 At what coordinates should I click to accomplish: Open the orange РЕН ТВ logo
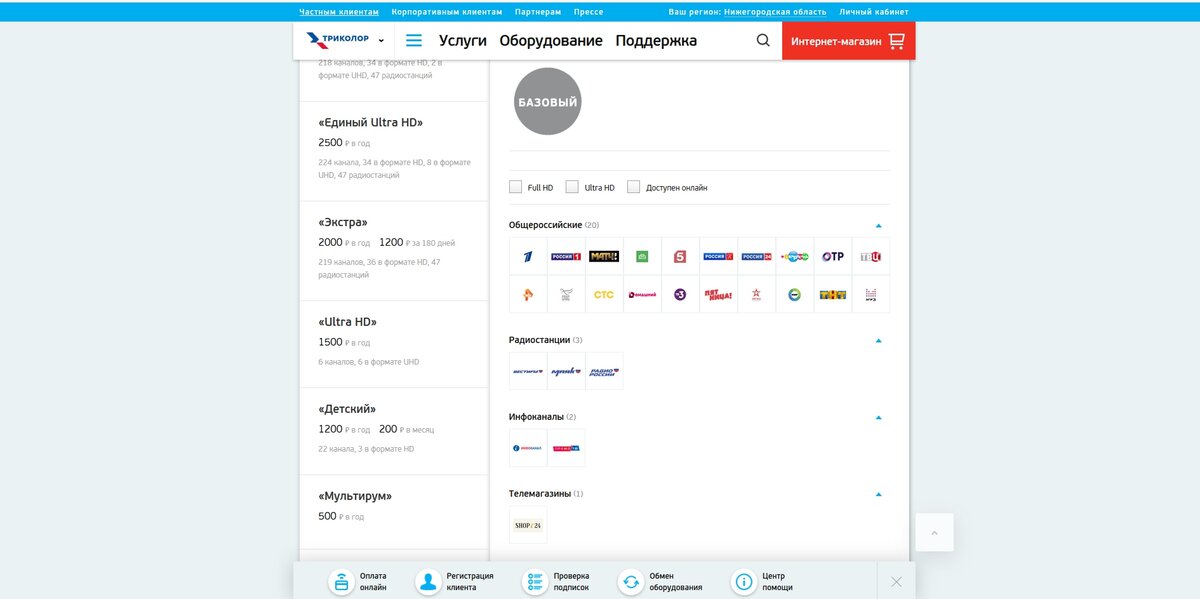[528, 294]
